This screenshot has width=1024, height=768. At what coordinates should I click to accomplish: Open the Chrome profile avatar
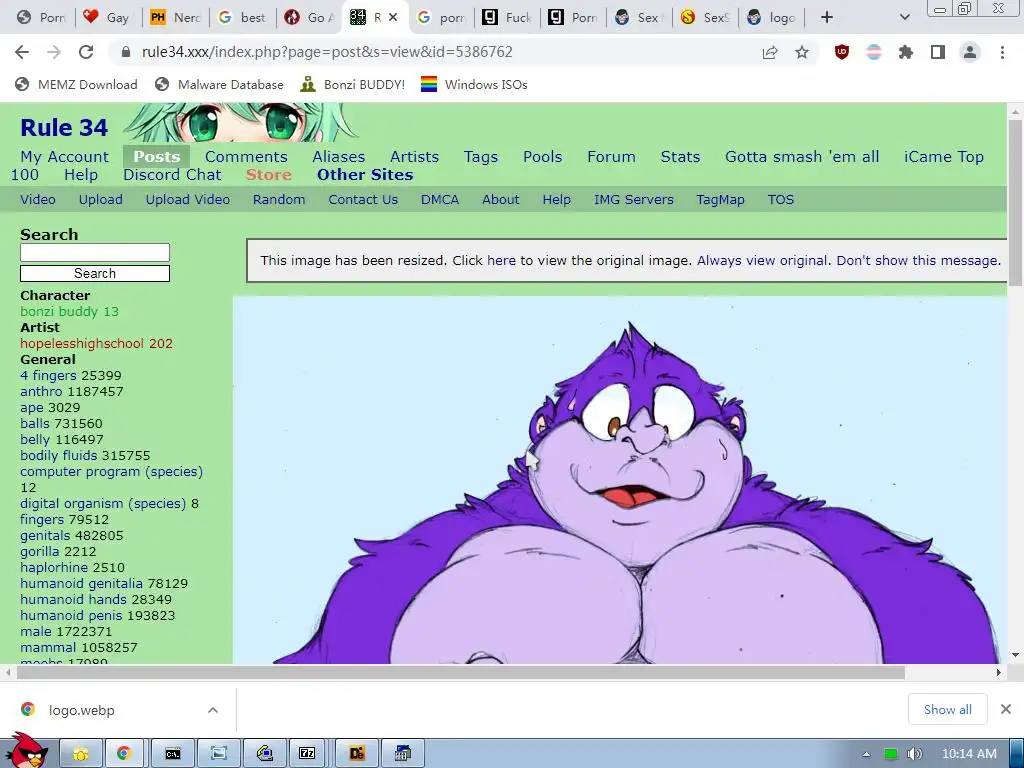970,52
